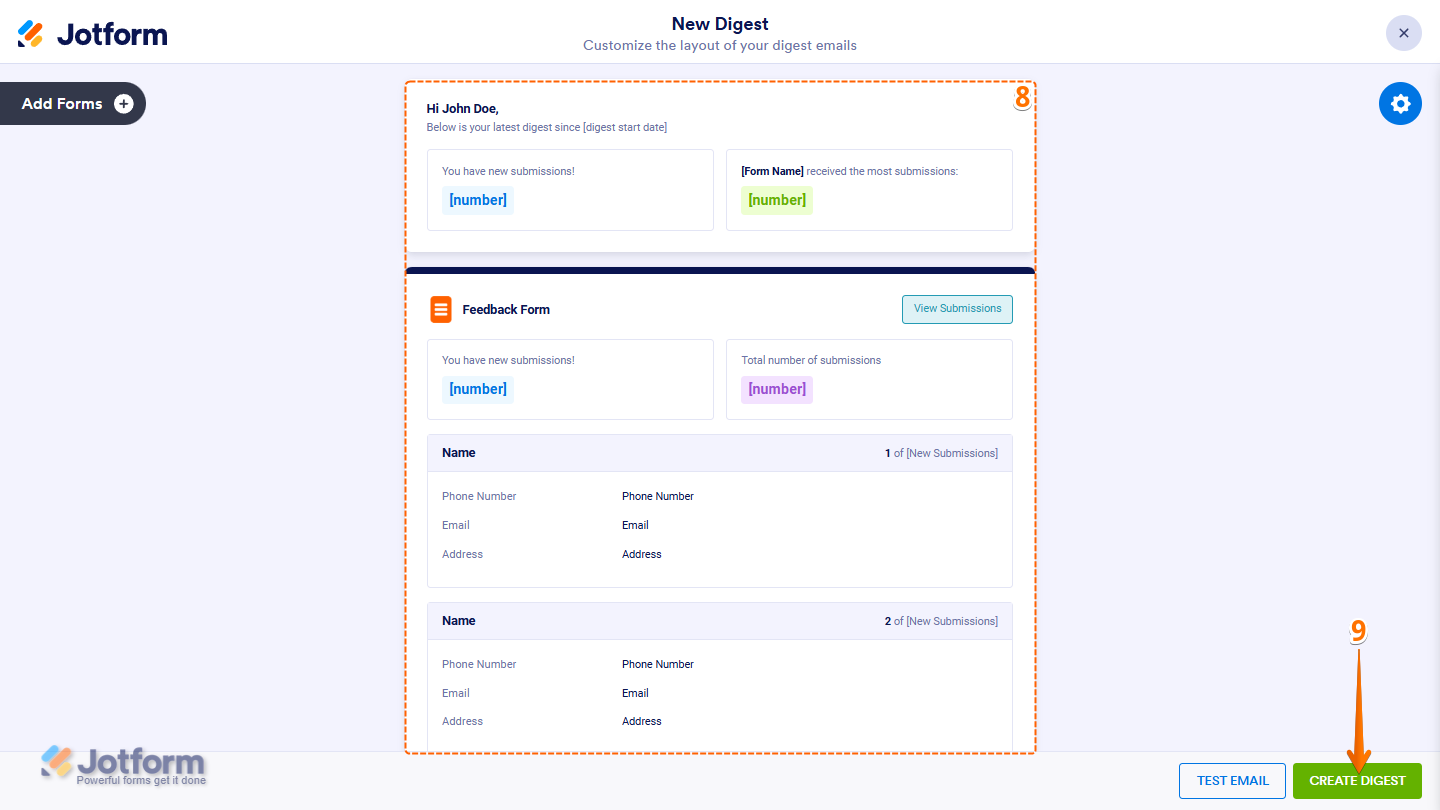This screenshot has width=1440, height=810.
Task: Send a test email with TEST EMAIL
Action: pos(1232,780)
